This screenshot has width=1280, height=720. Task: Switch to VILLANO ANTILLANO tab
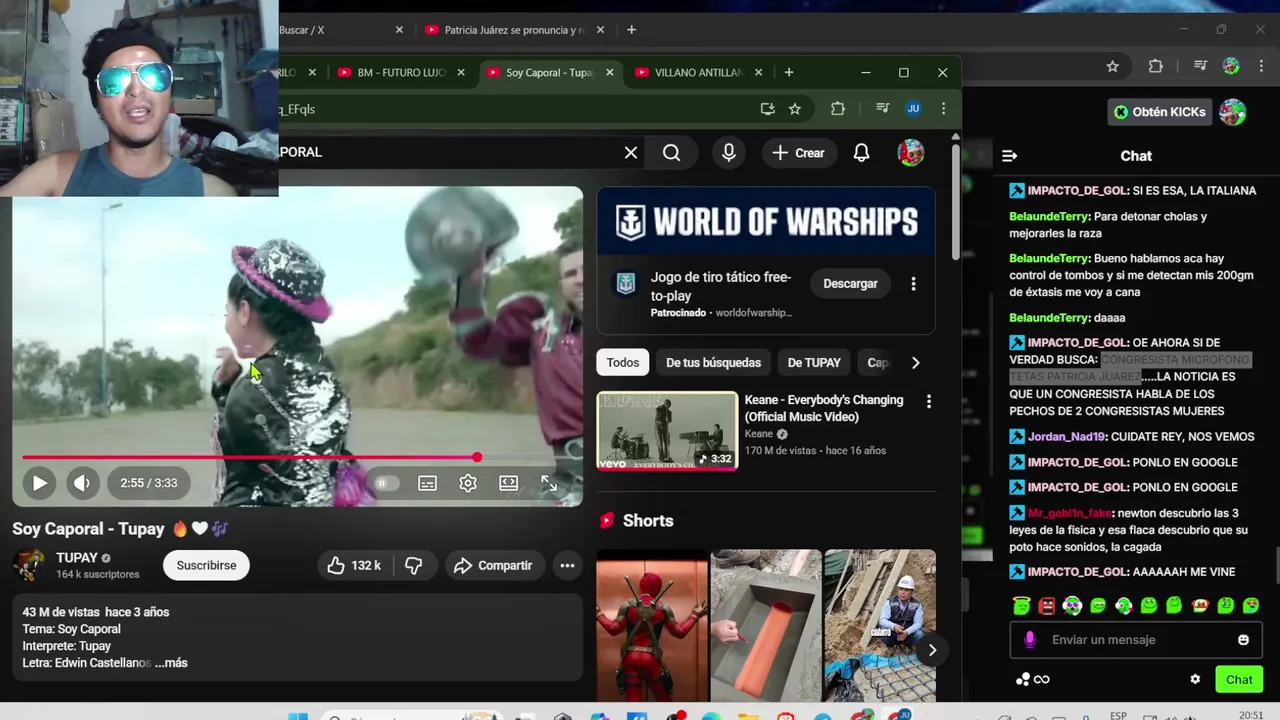click(698, 72)
